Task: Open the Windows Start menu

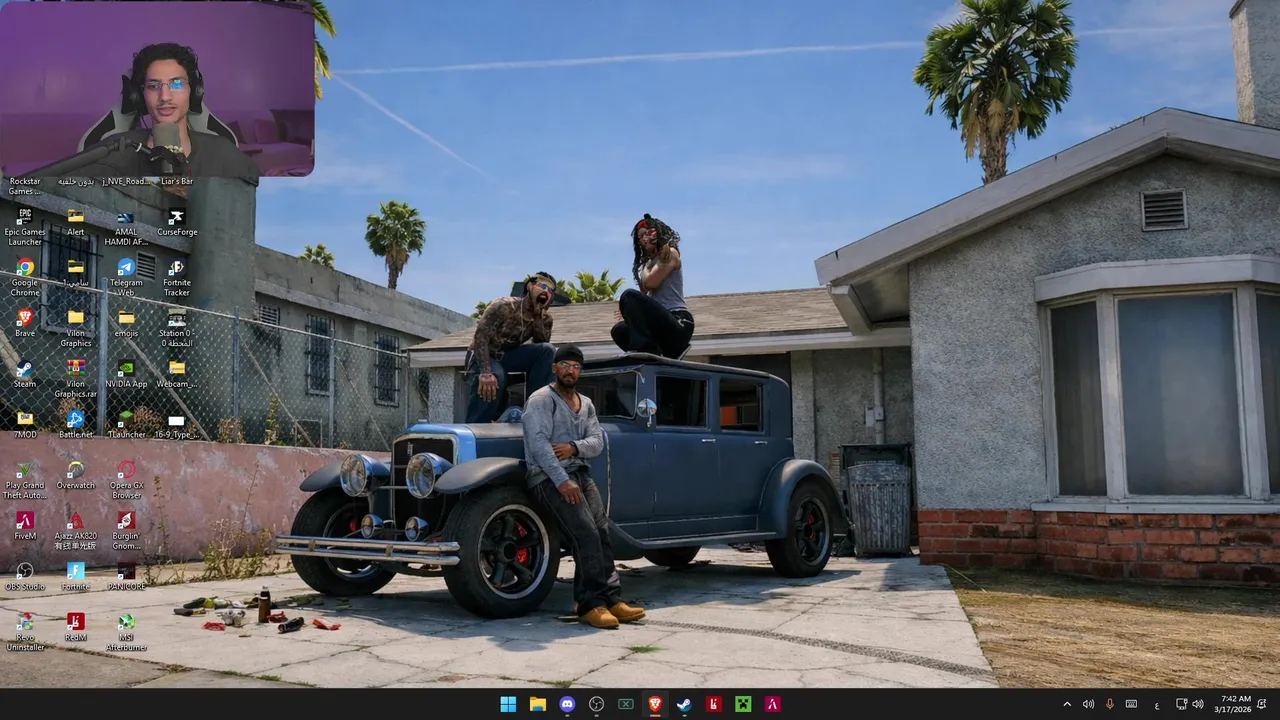Action: coord(508,704)
